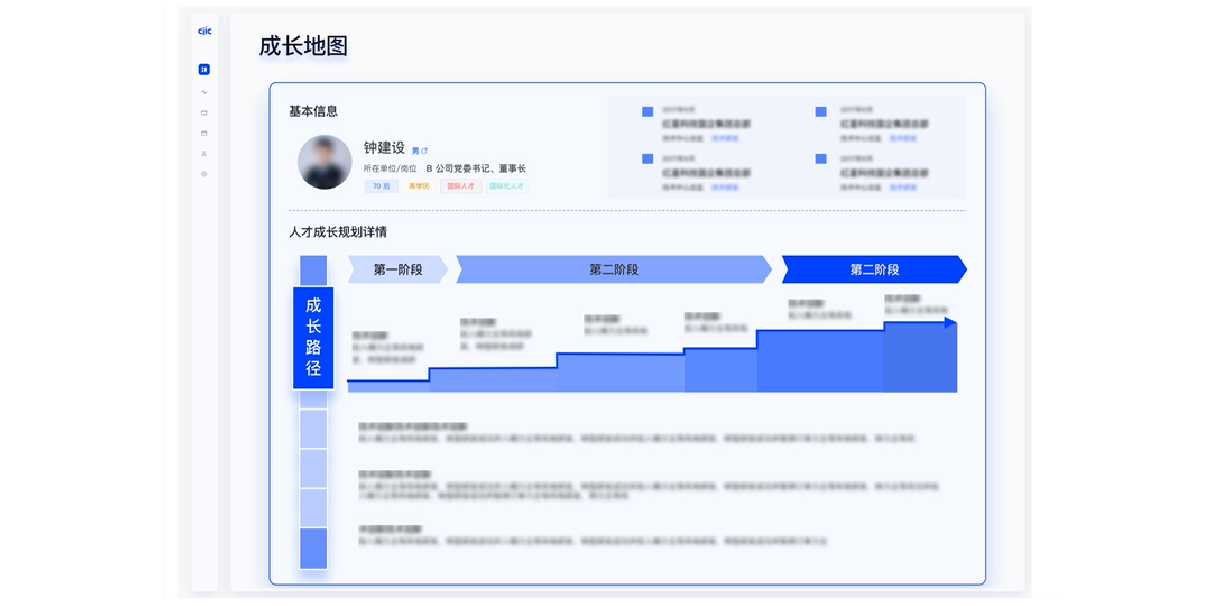Click the cjic logo in sidebar
The width and height of the screenshot is (1223, 606).
coord(204,31)
